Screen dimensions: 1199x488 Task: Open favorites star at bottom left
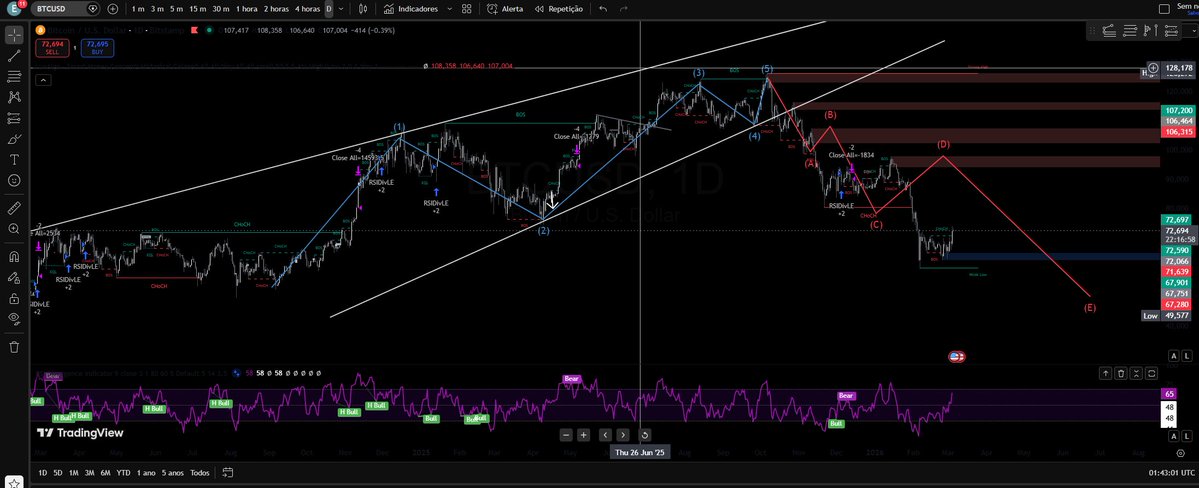point(14,483)
